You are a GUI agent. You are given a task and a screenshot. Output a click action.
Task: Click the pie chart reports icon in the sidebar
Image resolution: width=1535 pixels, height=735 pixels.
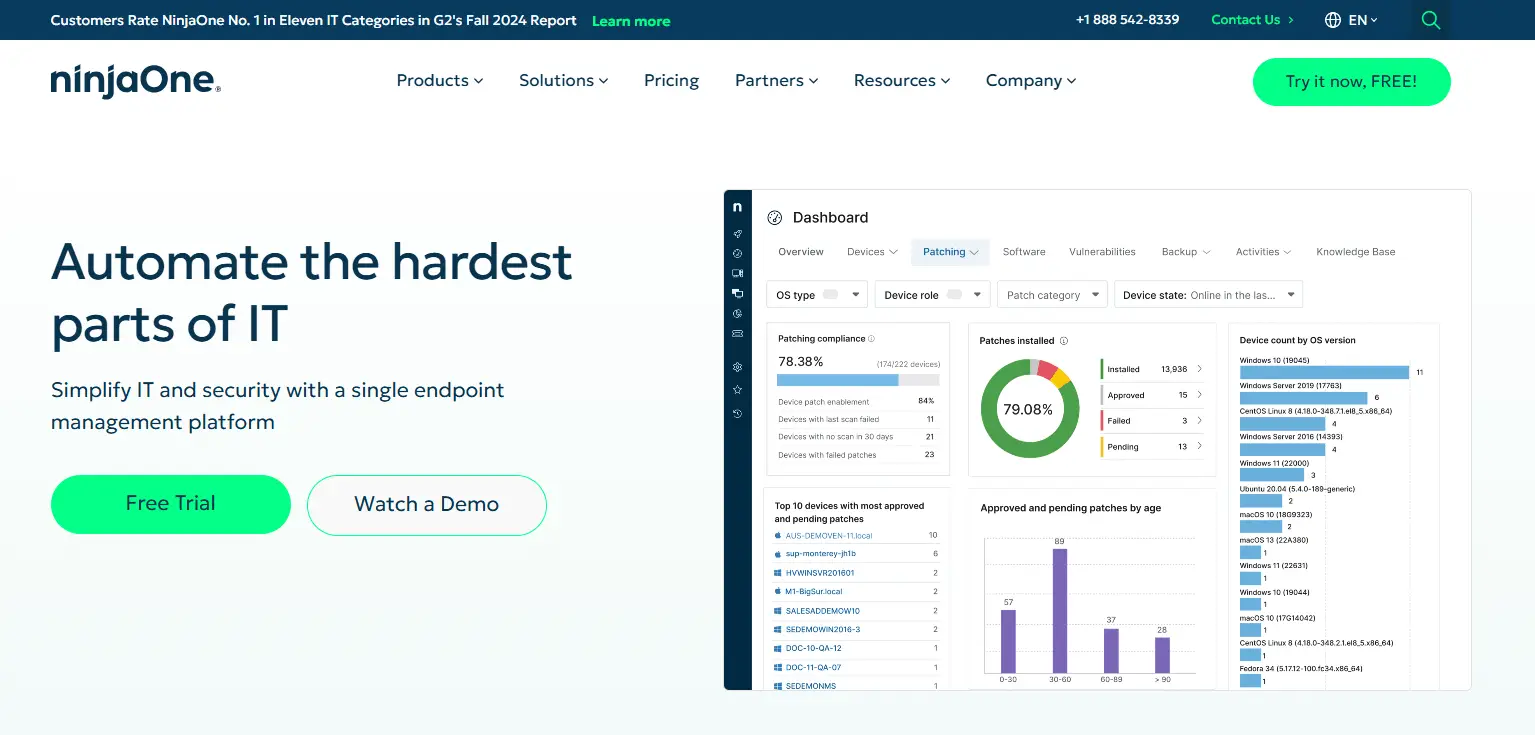coord(737,313)
